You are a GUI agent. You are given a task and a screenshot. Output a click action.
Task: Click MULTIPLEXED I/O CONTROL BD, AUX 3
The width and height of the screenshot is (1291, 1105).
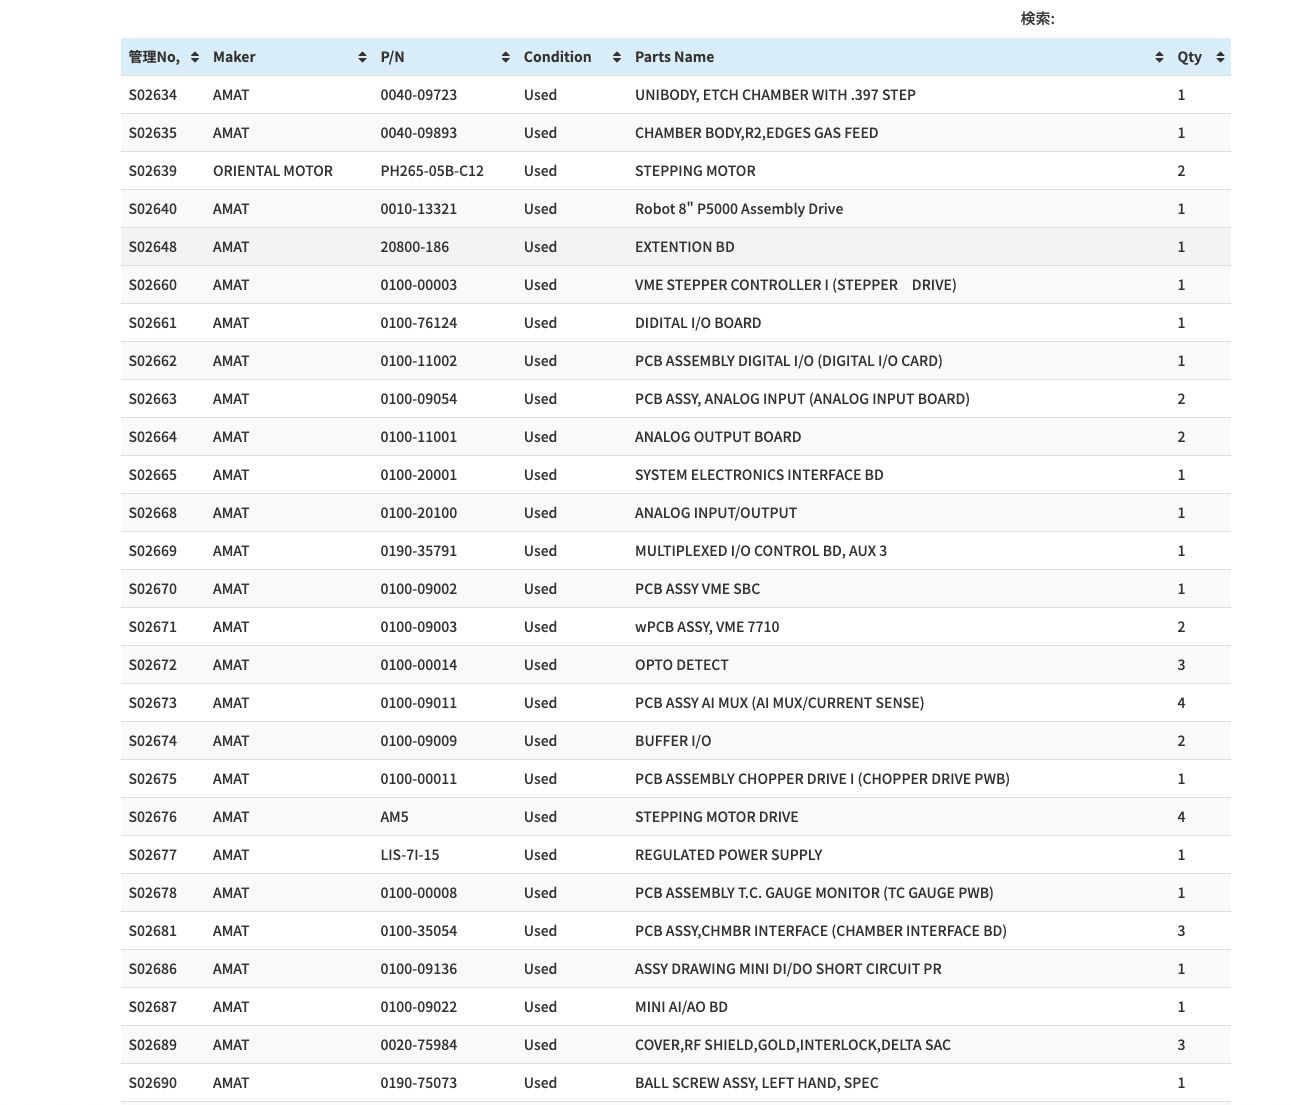tap(761, 551)
